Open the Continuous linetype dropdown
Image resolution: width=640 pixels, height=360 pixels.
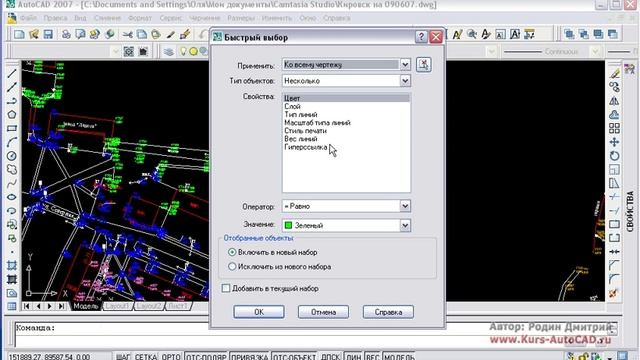[x=595, y=51]
